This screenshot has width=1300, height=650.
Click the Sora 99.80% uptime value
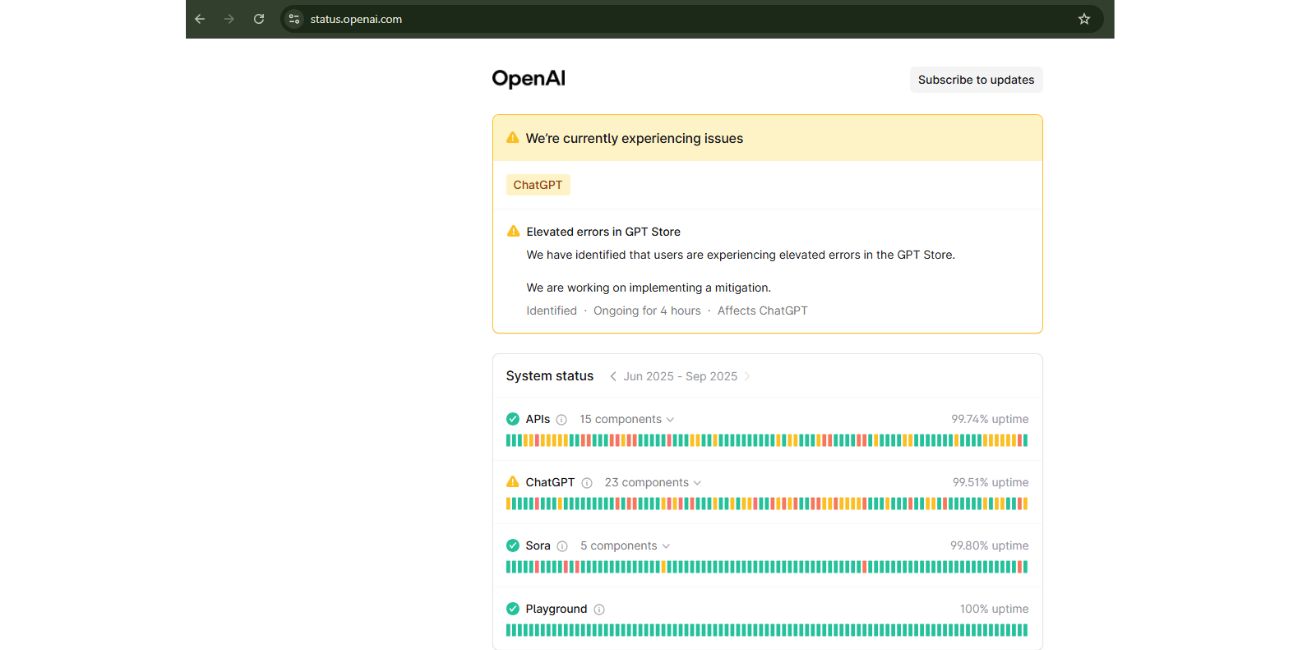pos(989,546)
